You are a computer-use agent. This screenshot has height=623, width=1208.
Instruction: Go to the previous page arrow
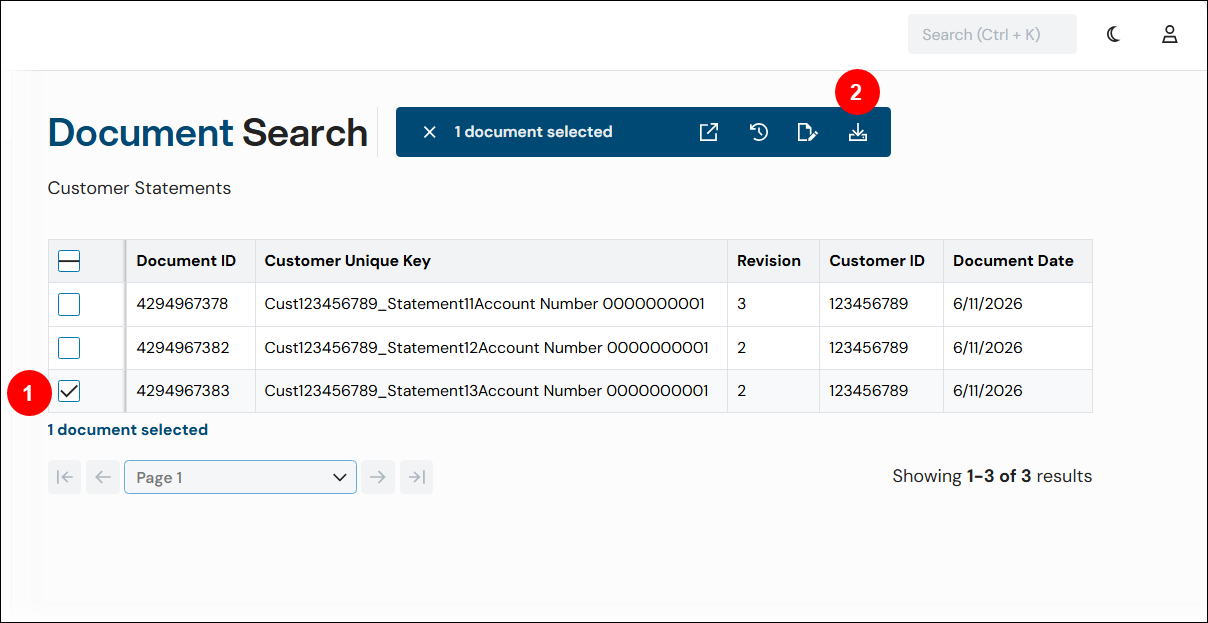tap(102, 477)
